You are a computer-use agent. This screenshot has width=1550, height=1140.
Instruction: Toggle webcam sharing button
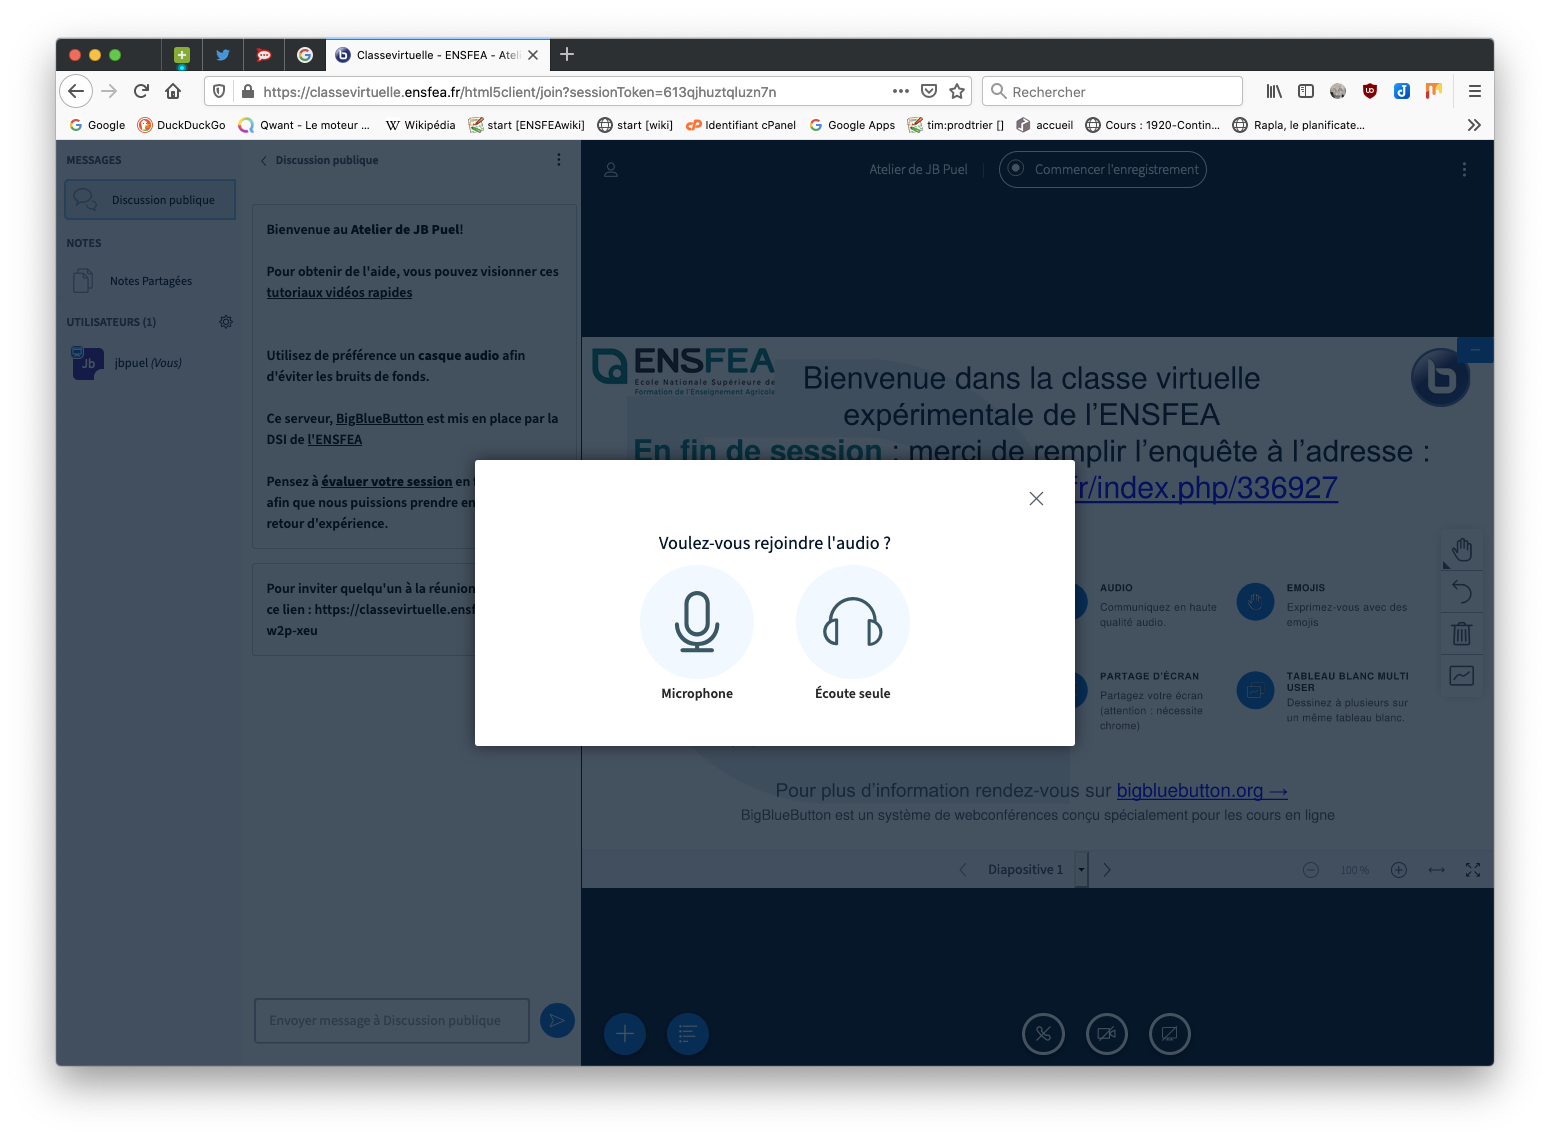click(x=1106, y=1034)
